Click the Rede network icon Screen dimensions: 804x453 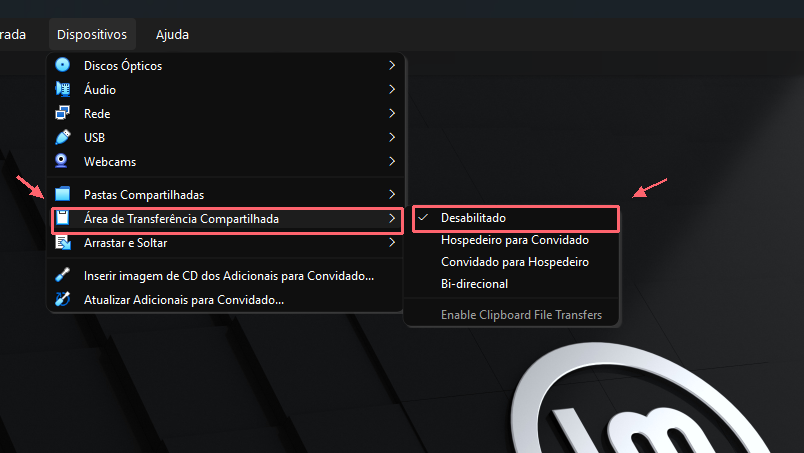[x=63, y=113]
